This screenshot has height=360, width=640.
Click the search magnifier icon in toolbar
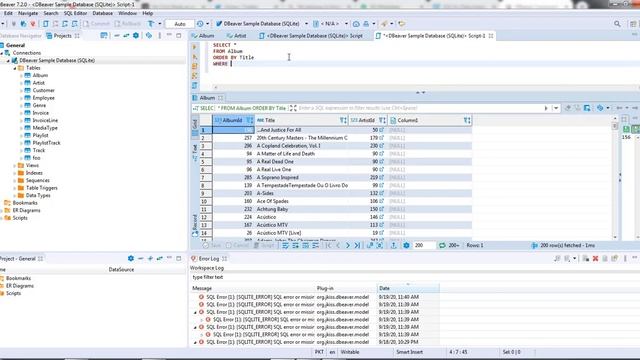[617, 24]
